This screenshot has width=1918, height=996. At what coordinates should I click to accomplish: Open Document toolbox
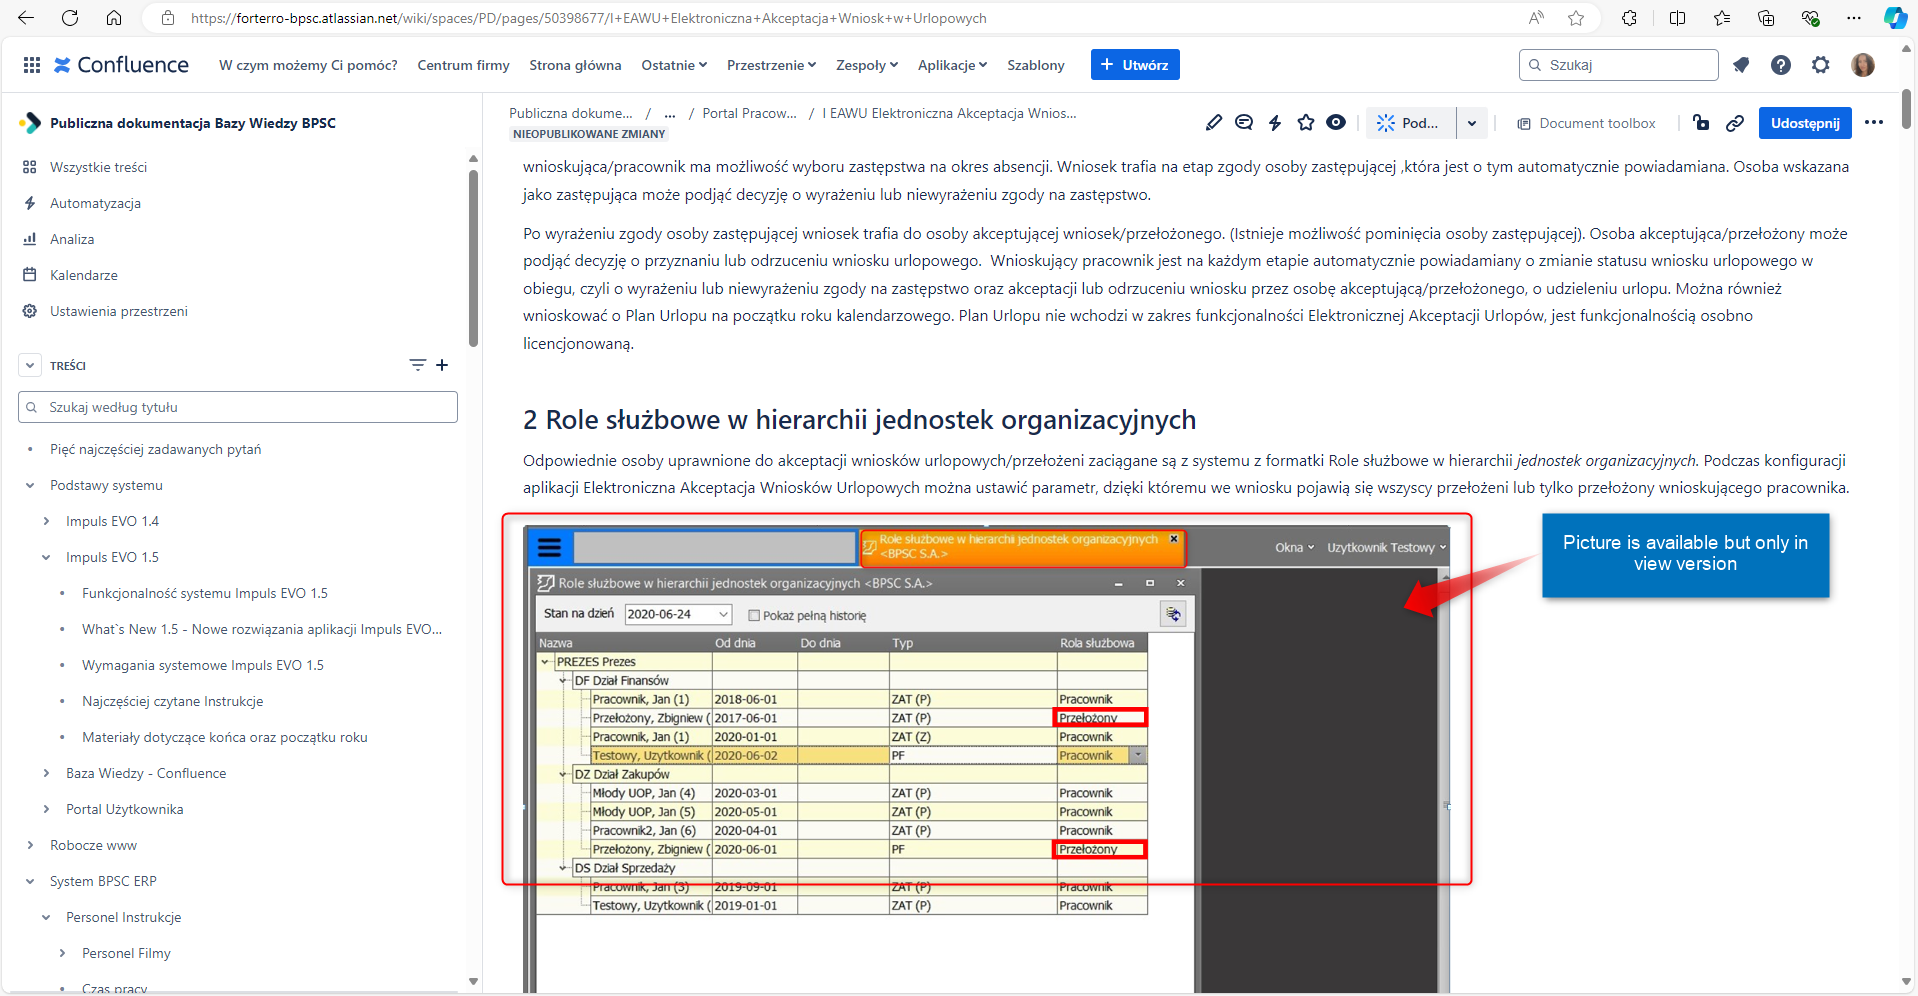point(1587,123)
